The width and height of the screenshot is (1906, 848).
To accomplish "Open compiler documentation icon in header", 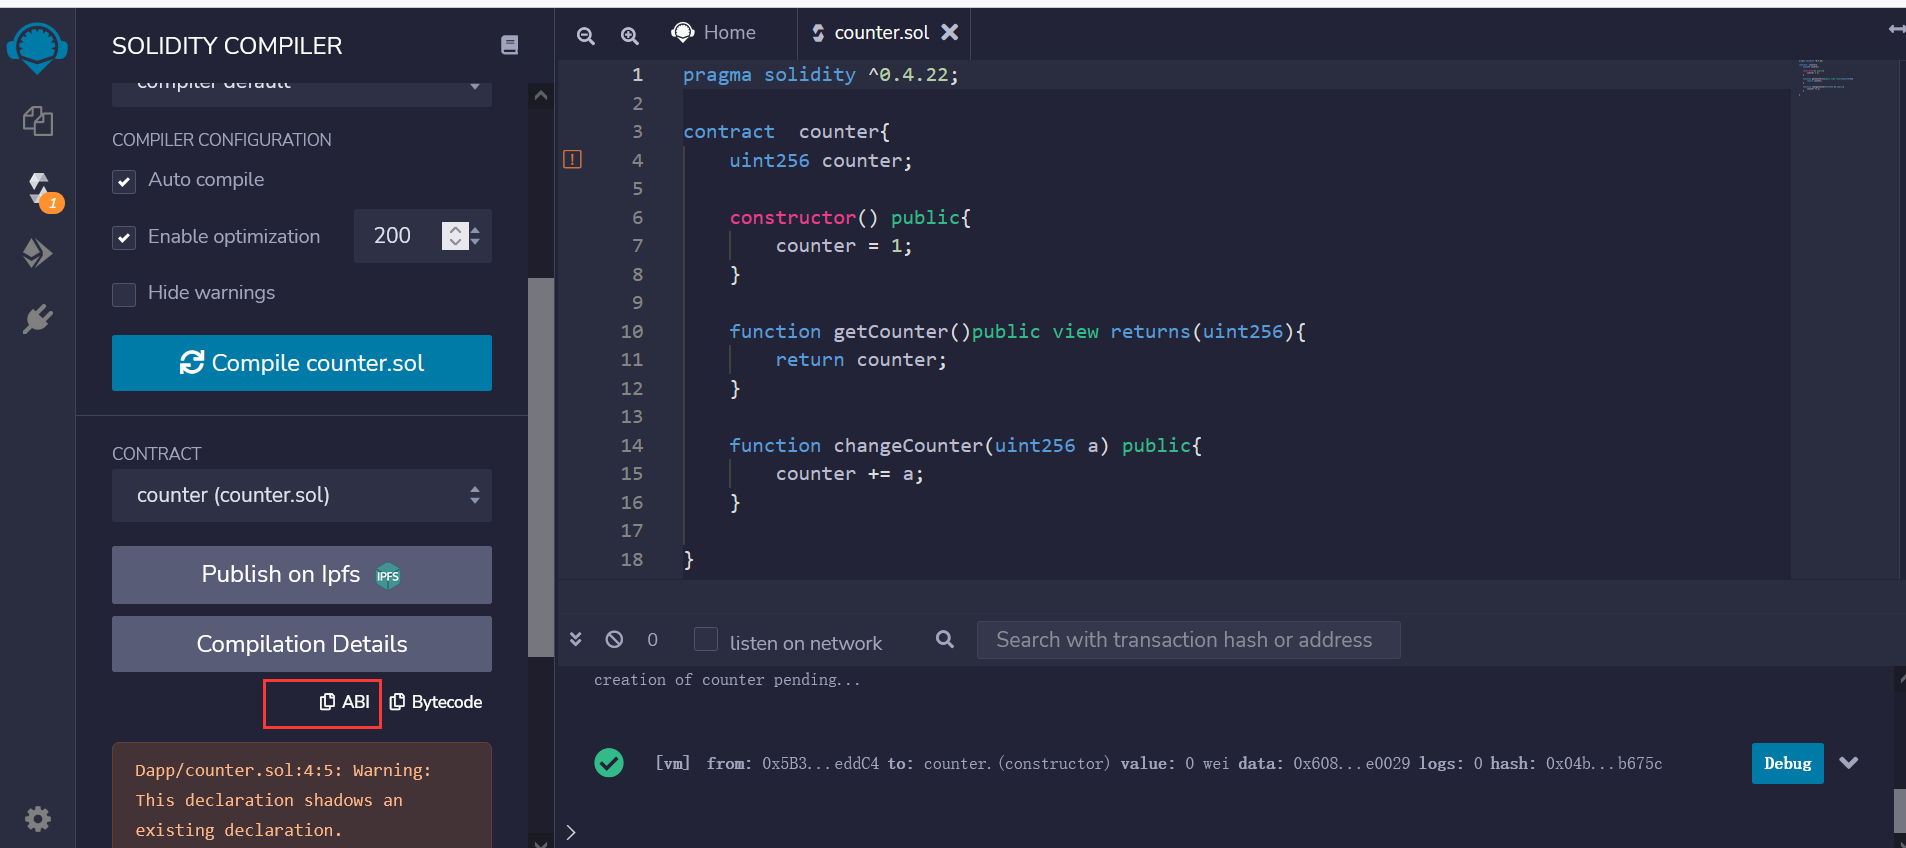I will (509, 45).
